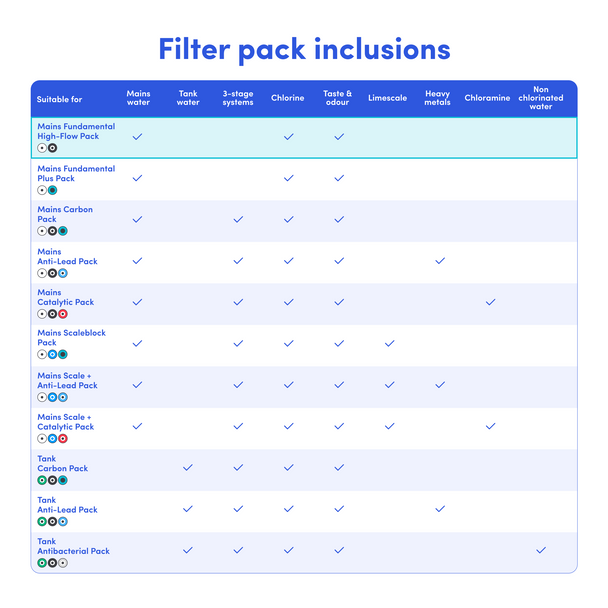Click the teal filter icon under Mains Carbon Pack
The height and width of the screenshot is (608, 608).
[63, 231]
